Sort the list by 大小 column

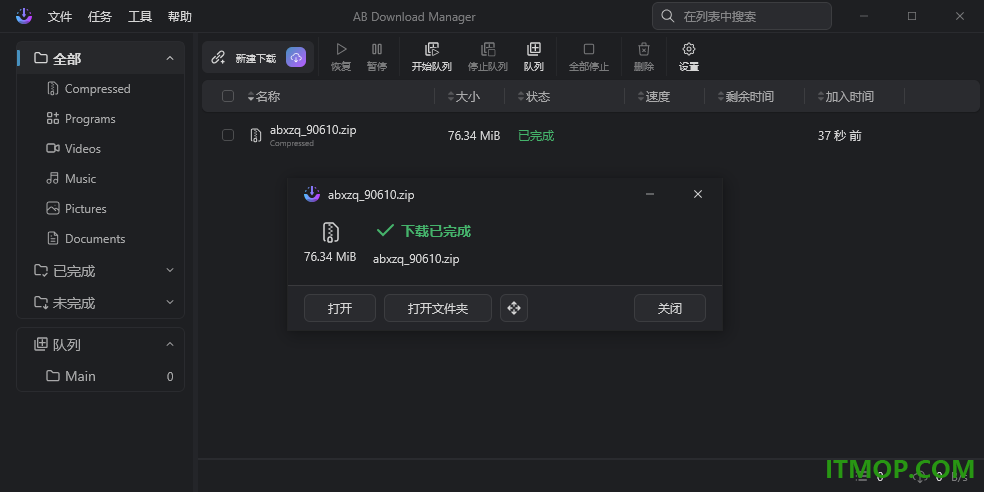(x=463, y=97)
